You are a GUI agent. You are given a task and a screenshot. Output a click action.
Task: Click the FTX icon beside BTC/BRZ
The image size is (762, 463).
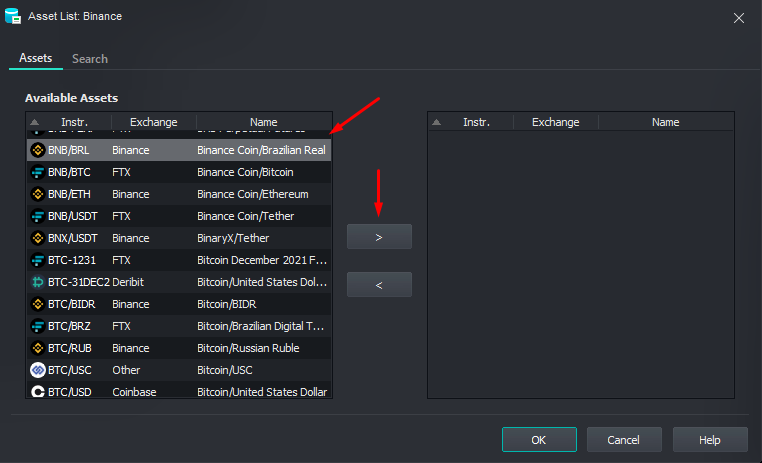point(37,326)
